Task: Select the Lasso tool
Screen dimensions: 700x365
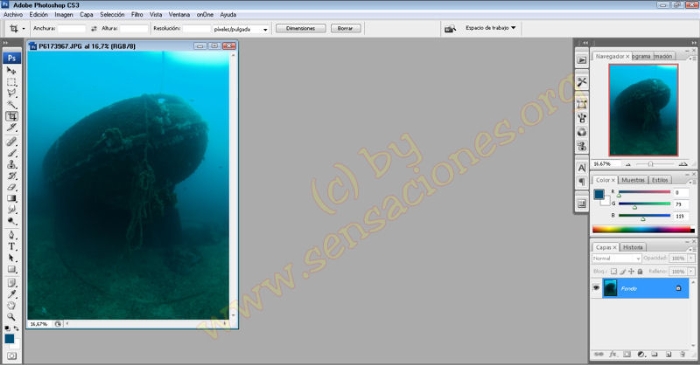Action: tap(12, 93)
